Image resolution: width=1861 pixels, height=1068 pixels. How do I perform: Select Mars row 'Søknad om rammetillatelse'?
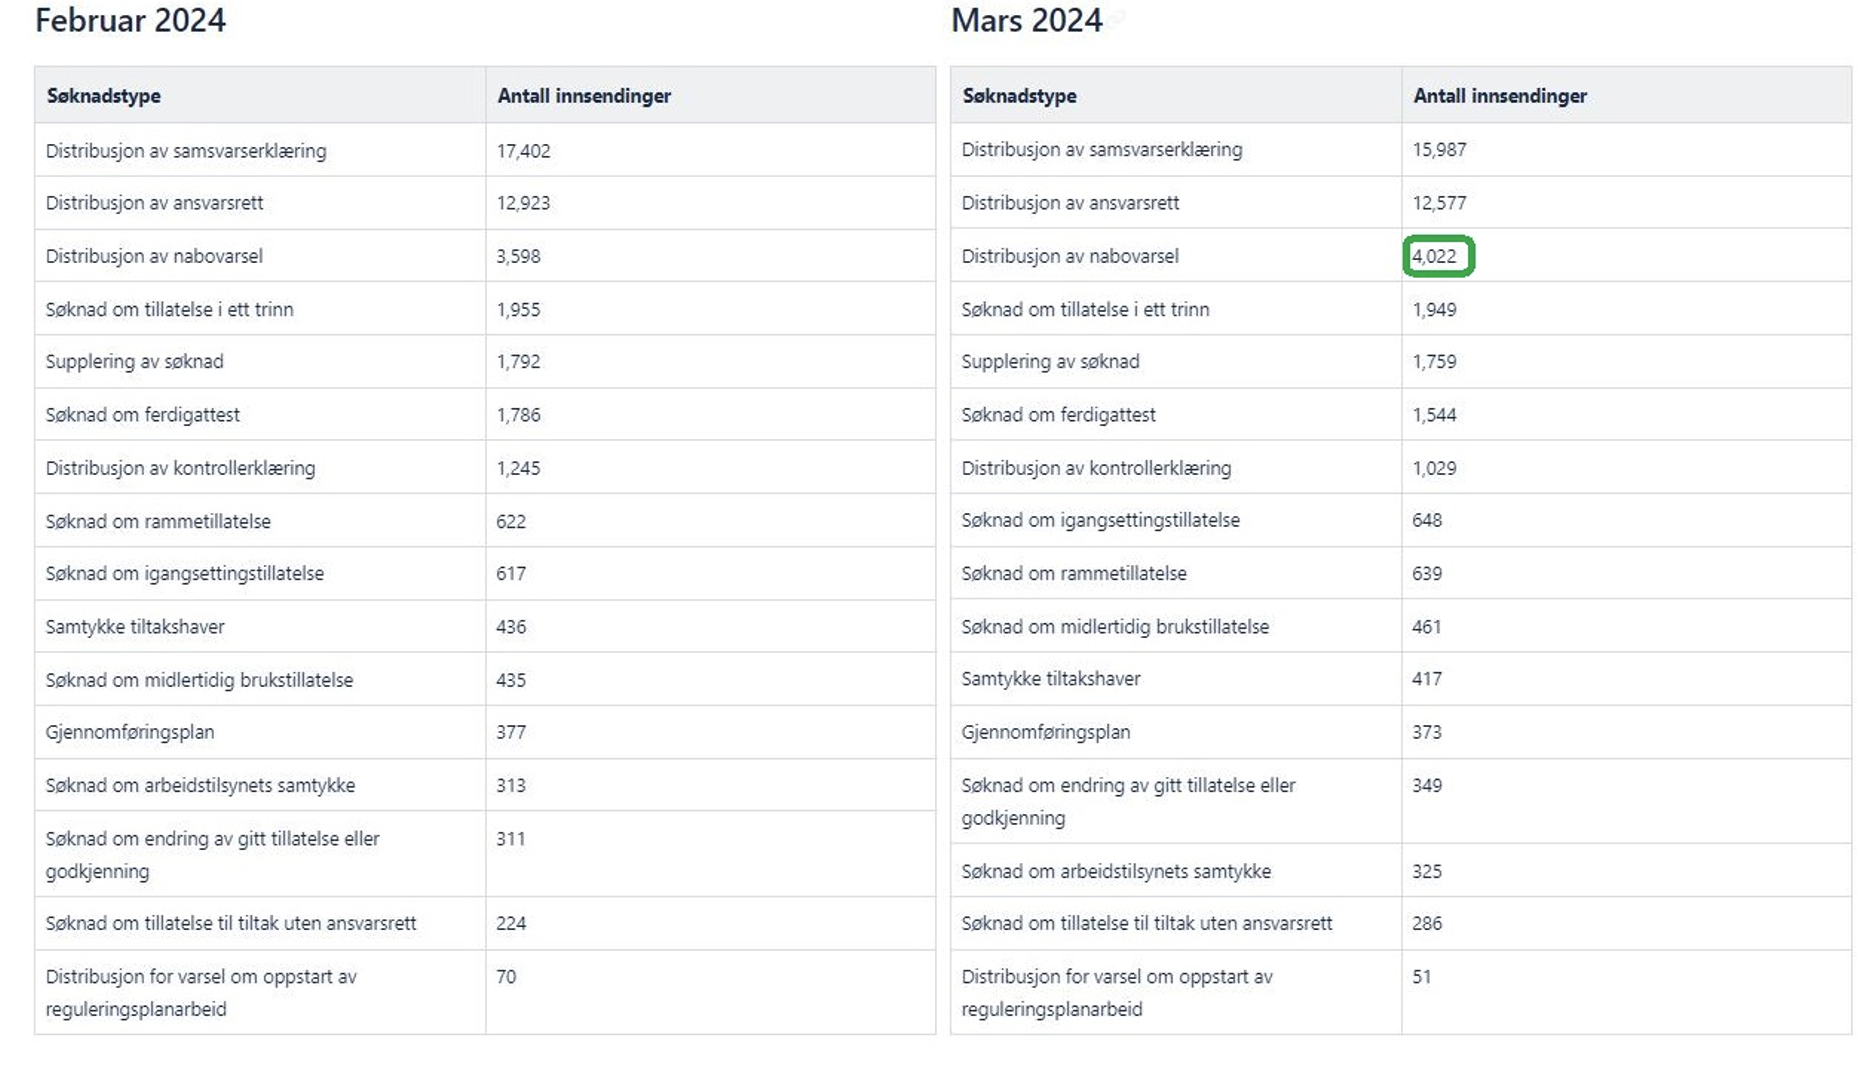[x=1401, y=574]
